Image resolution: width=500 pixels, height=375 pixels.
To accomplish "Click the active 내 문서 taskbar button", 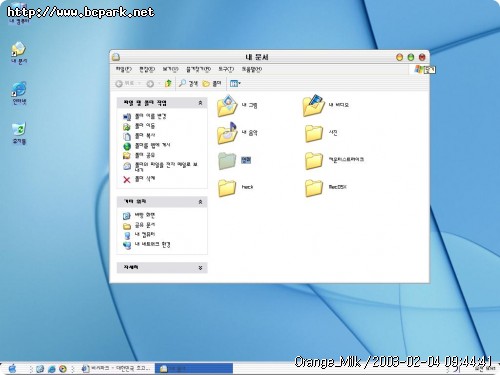I will tap(194, 368).
